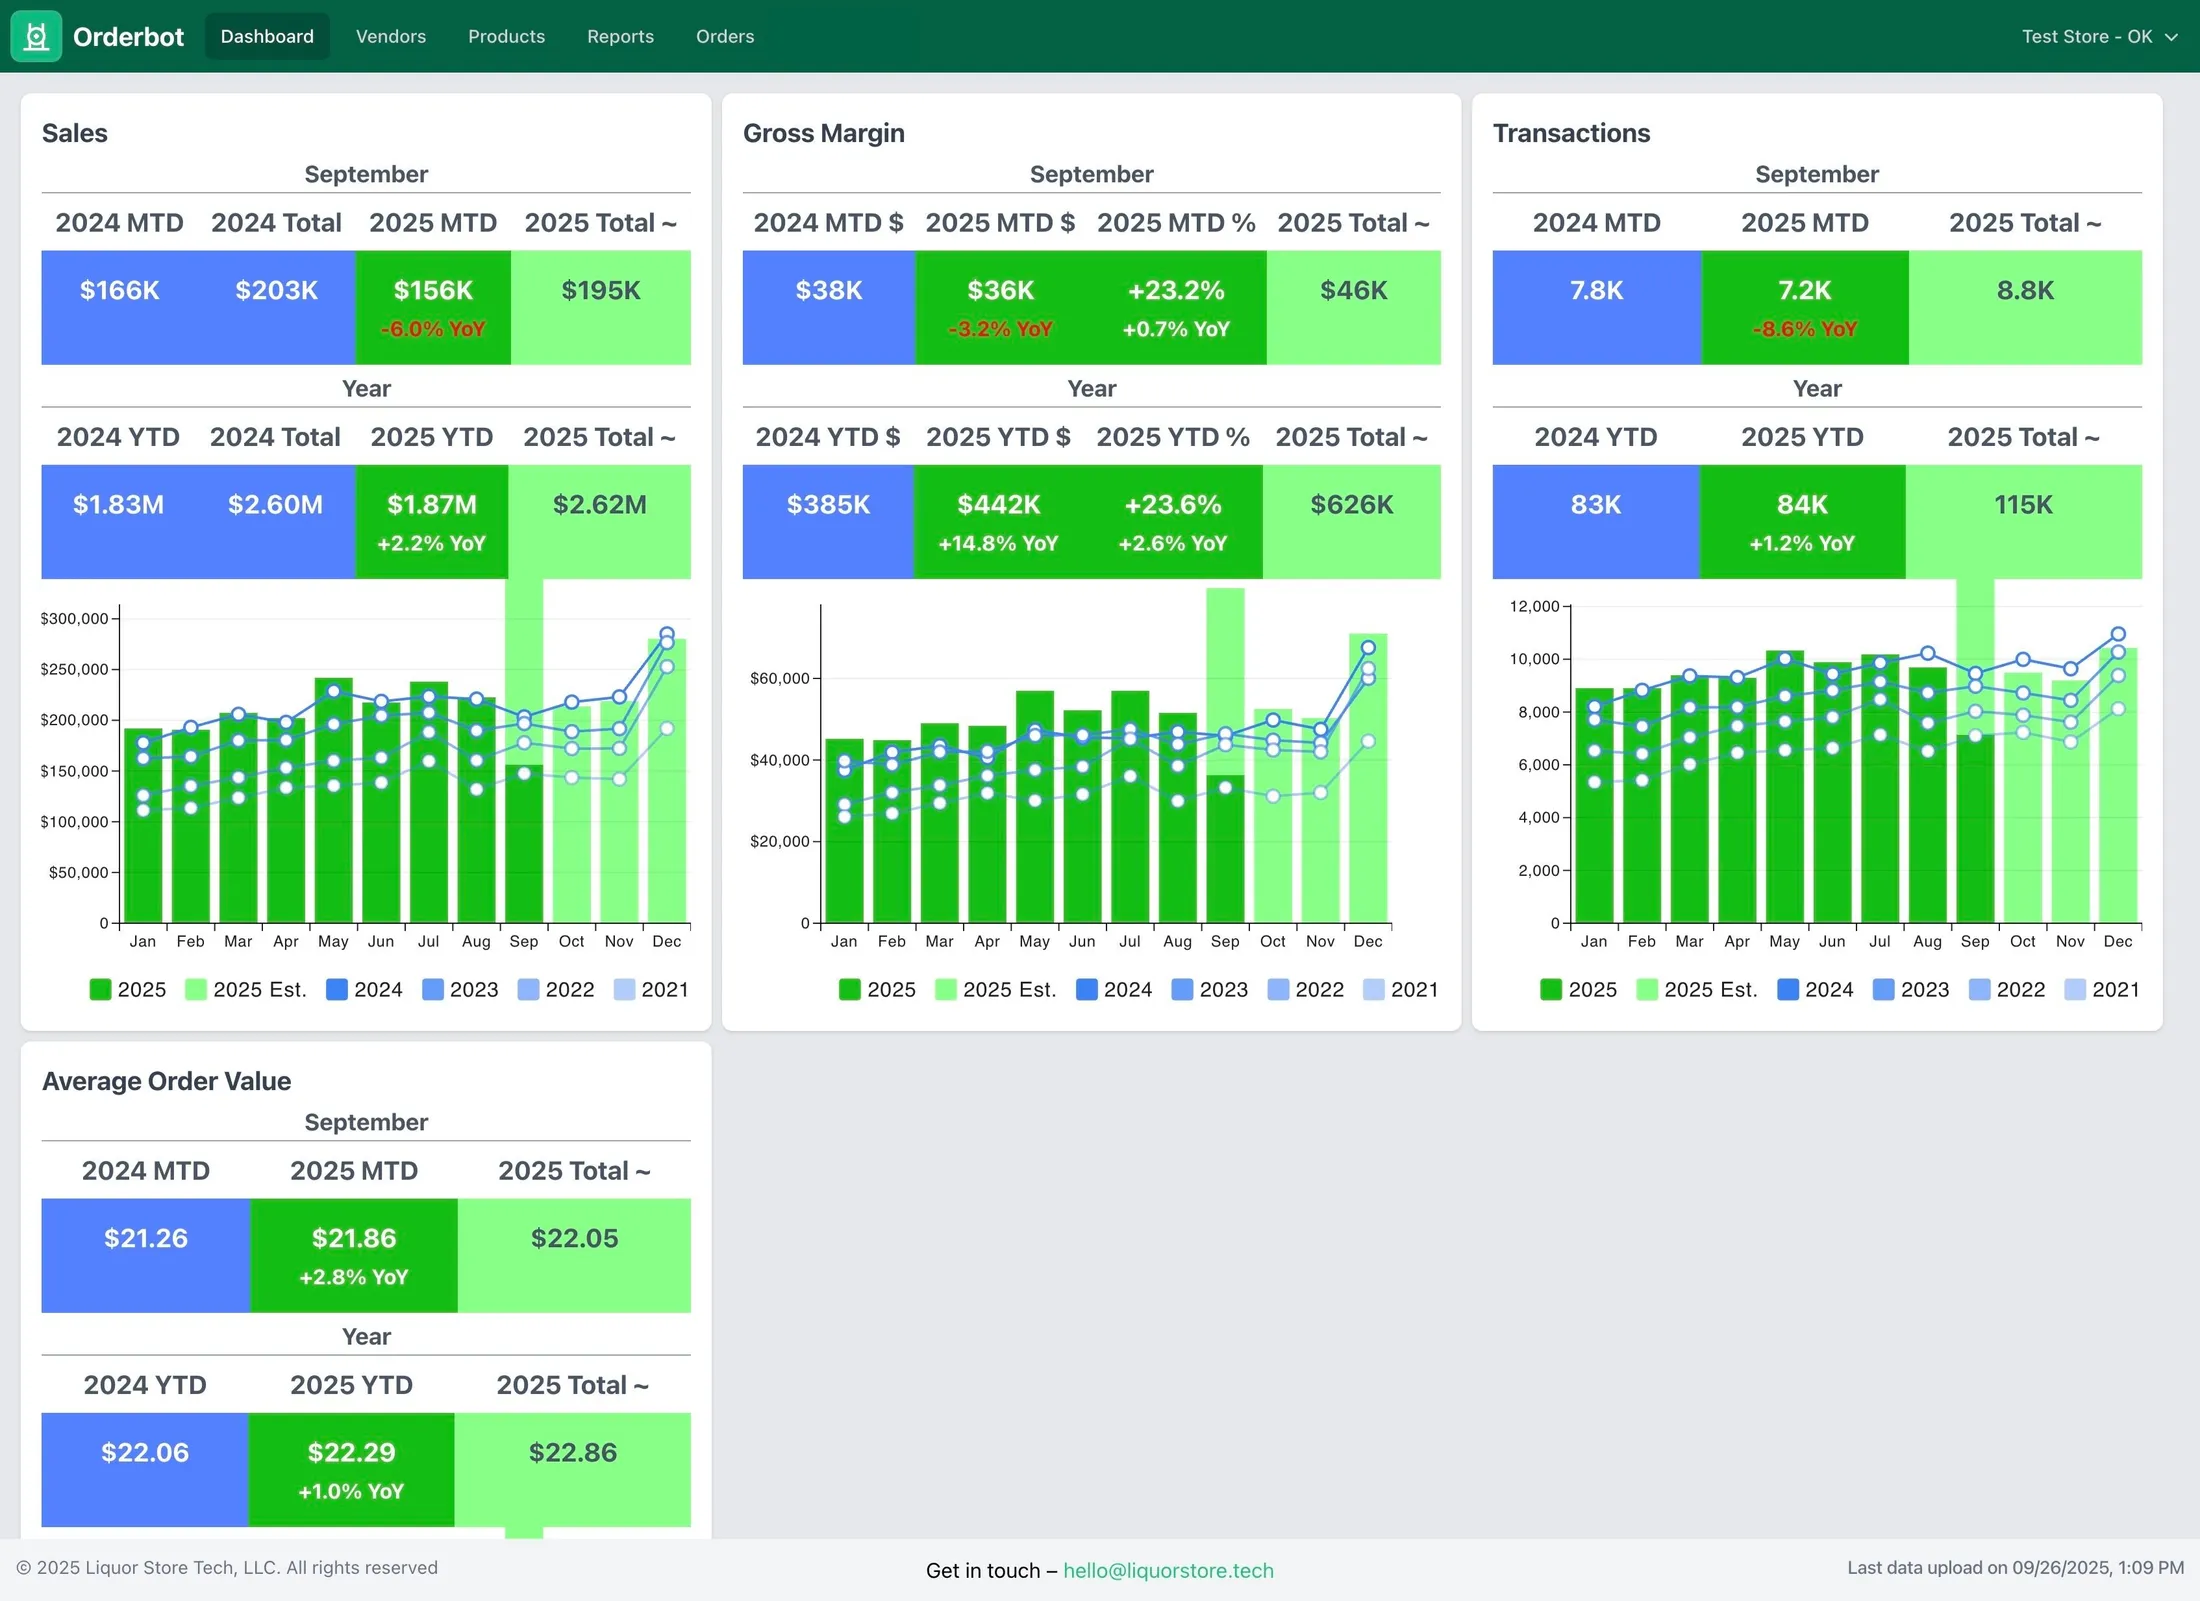This screenshot has height=1601, width=2200.
Task: Expand the store selector chevron arrow
Action: click(2171, 37)
